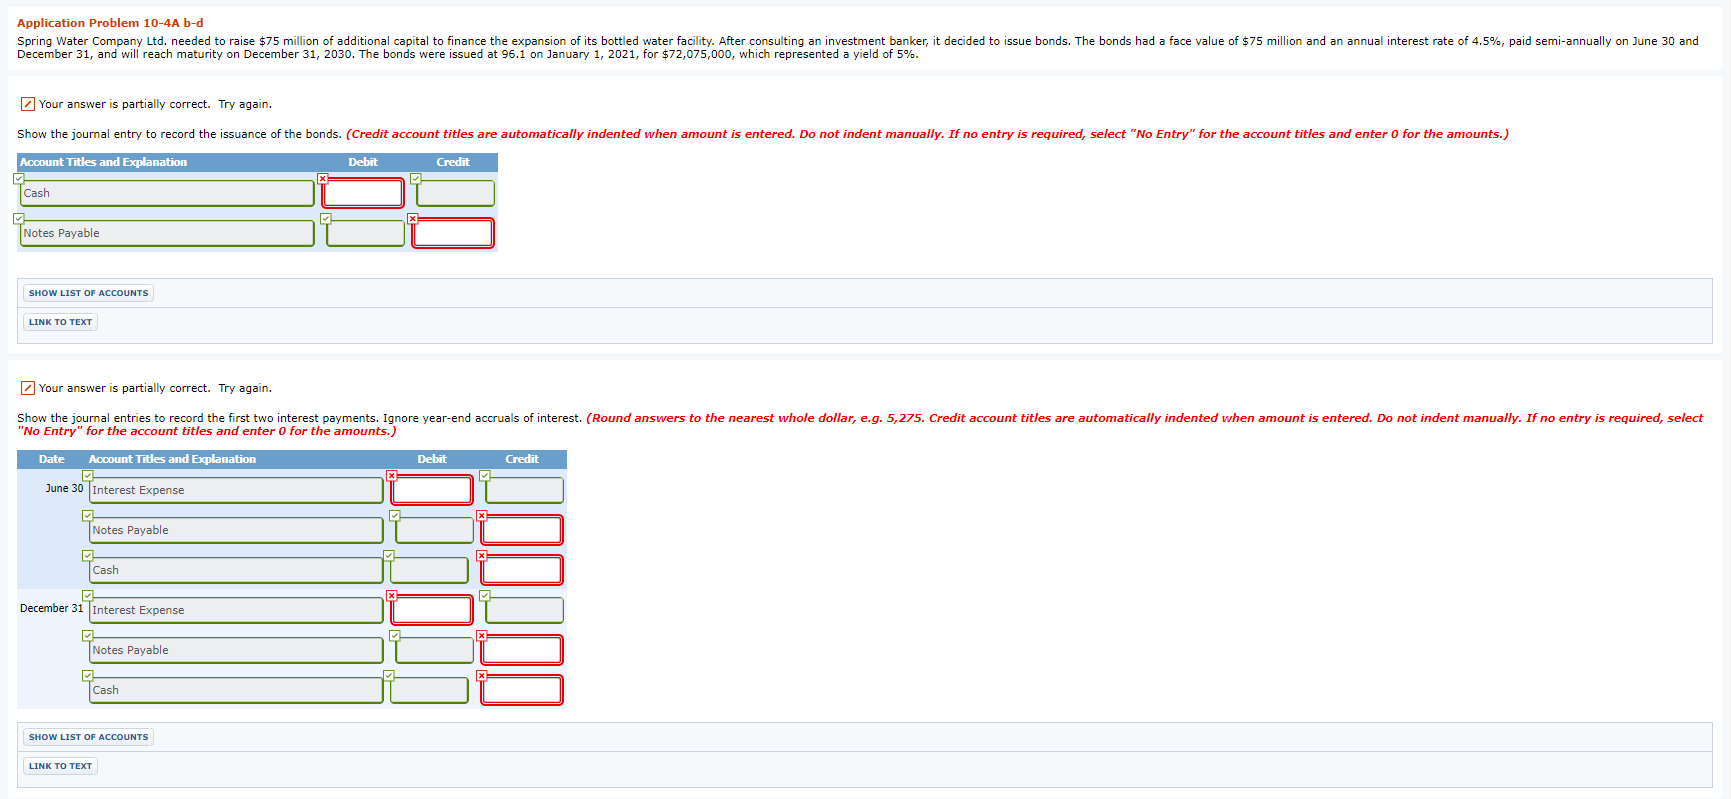Open the first Show List of Accounts button

(88, 293)
